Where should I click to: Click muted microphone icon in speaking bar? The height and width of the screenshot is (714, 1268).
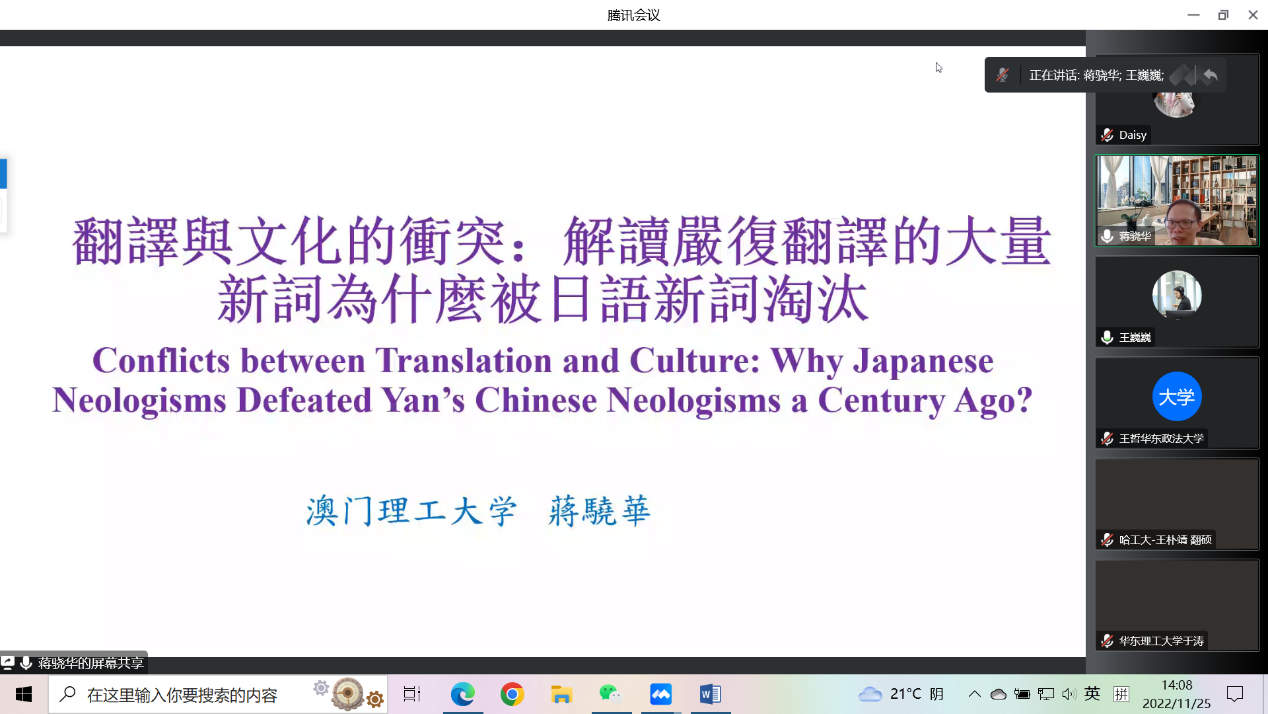point(1002,75)
